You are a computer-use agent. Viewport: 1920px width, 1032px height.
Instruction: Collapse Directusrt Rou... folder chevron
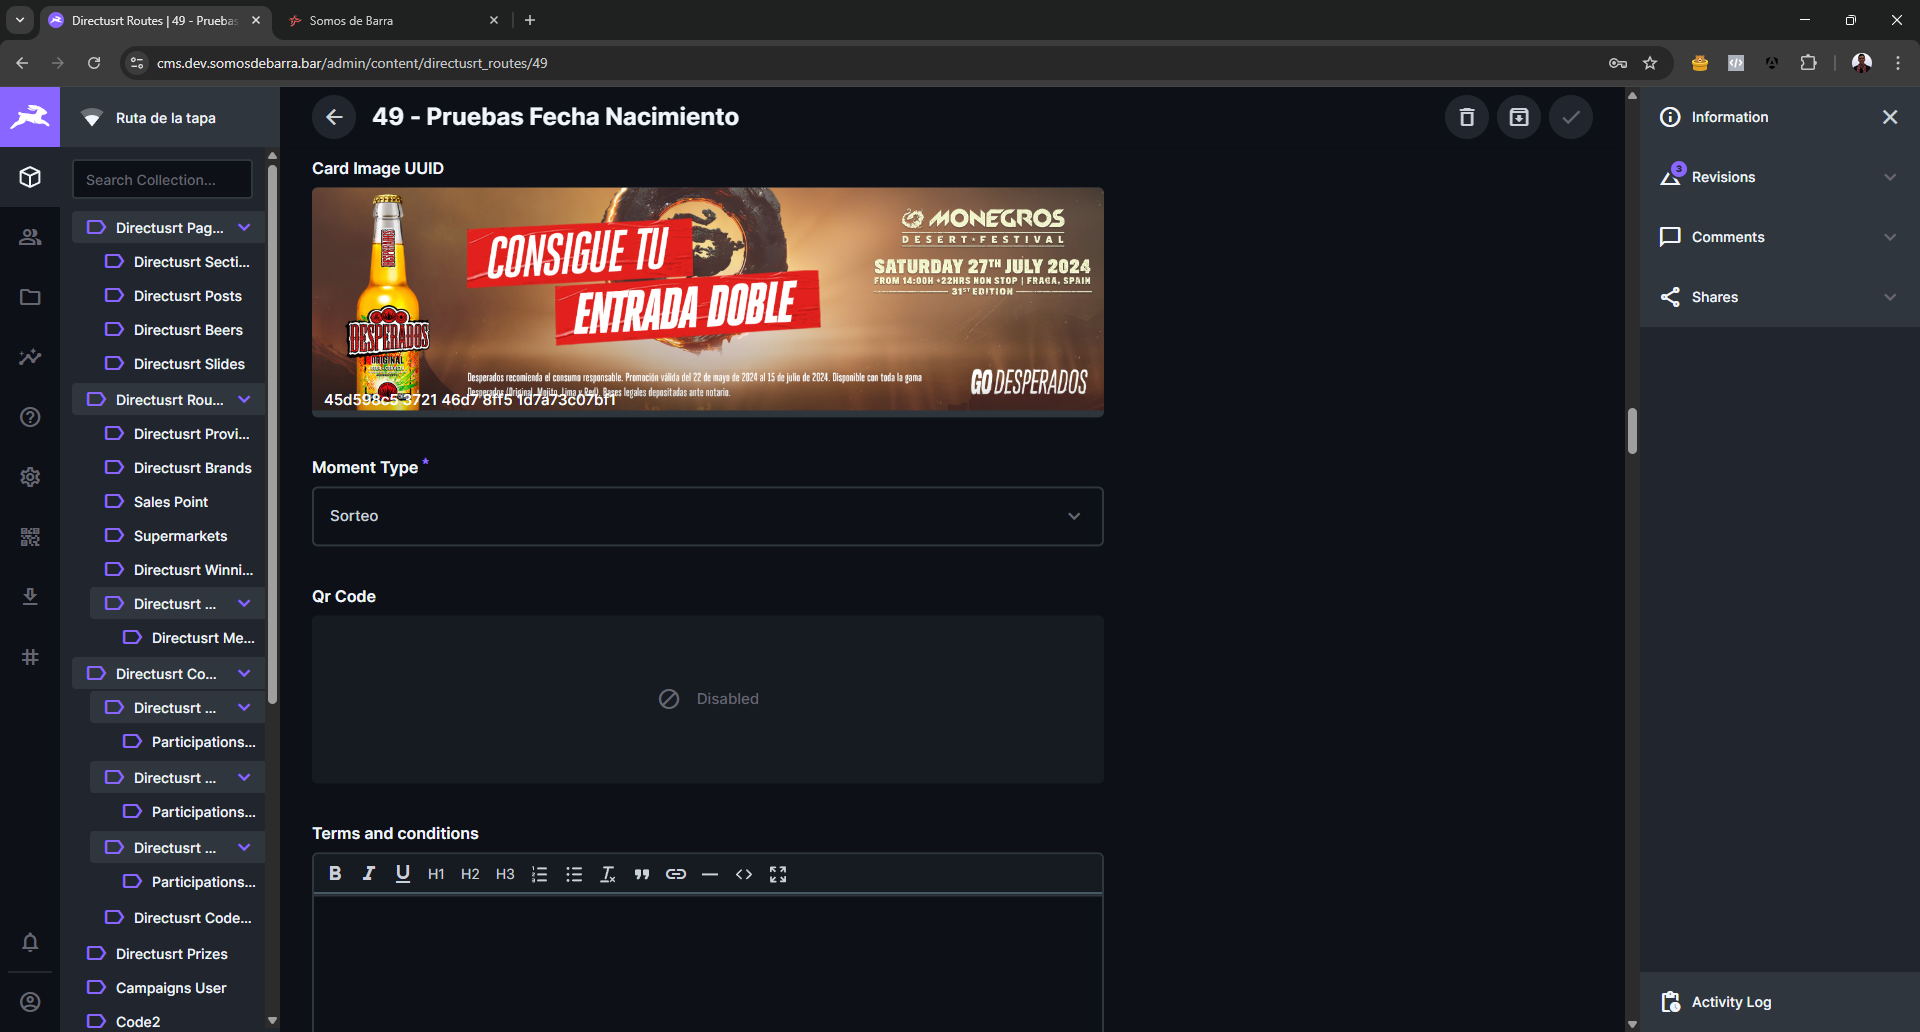click(244, 400)
